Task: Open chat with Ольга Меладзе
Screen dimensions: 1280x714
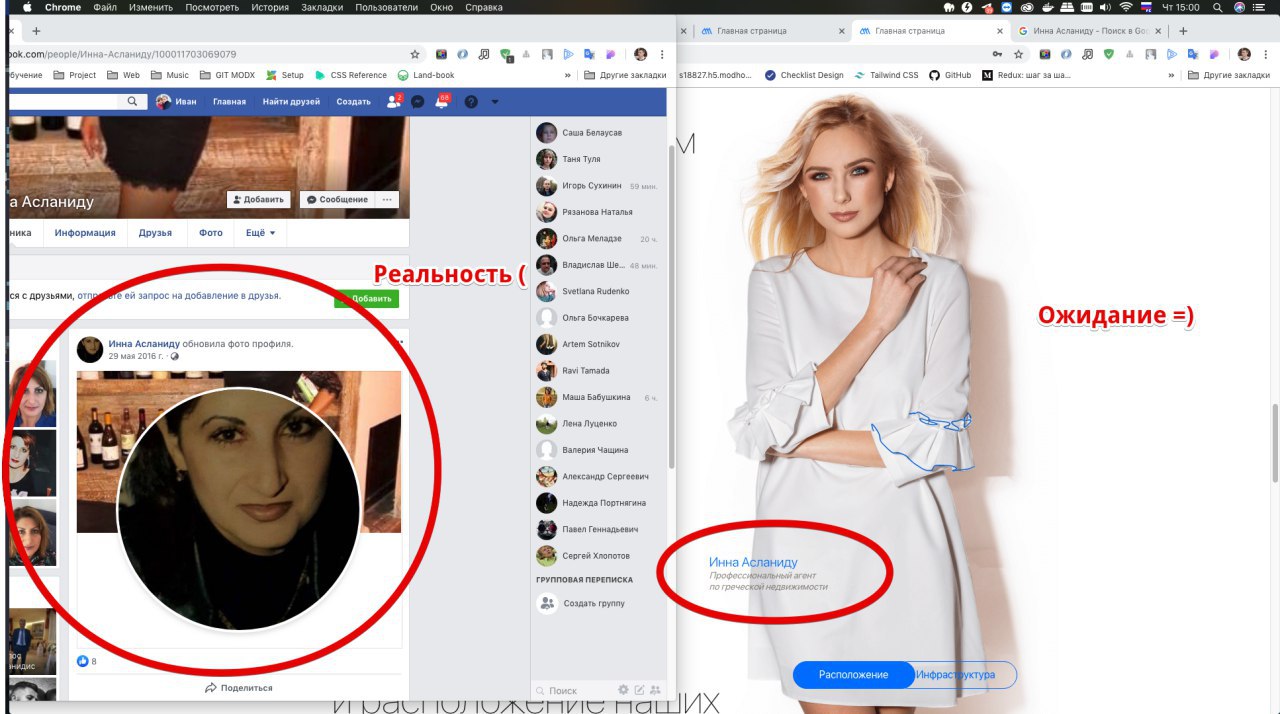Action: pyautogui.click(x=598, y=238)
